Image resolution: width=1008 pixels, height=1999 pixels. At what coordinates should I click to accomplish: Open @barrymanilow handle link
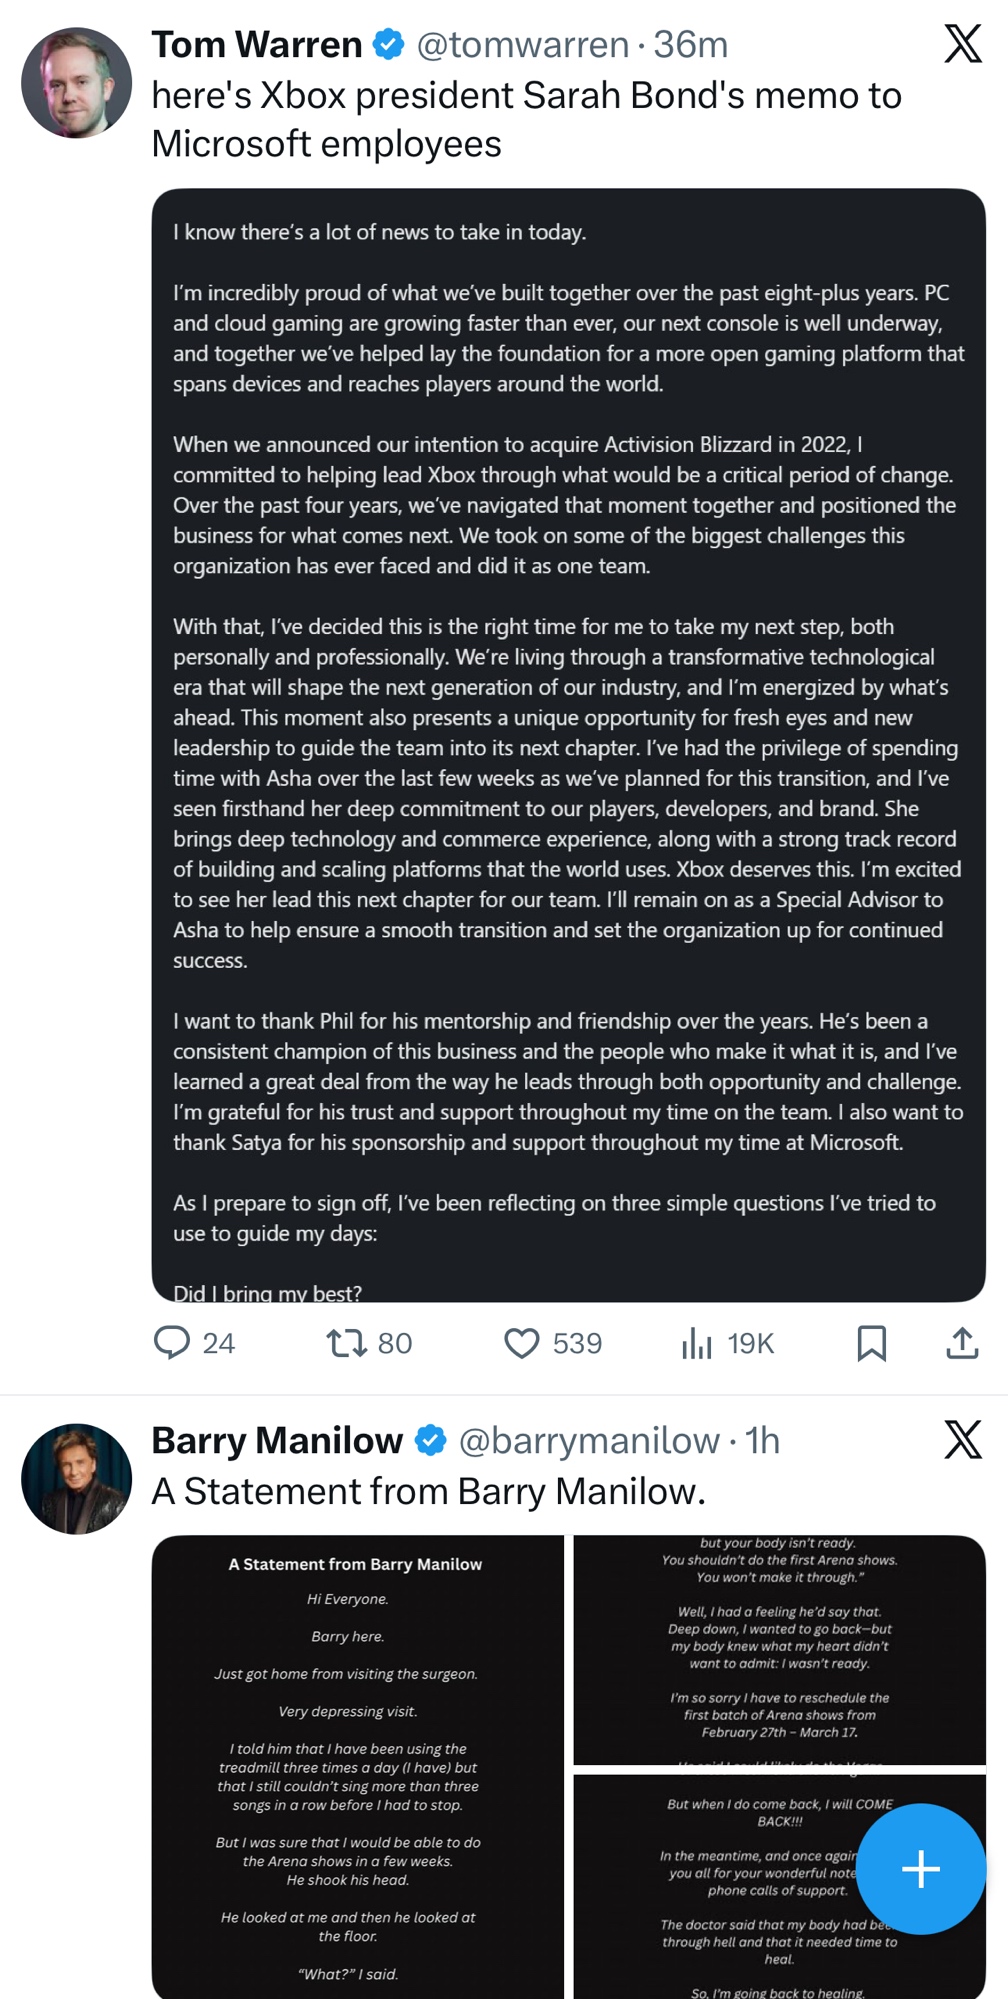coord(589,1441)
